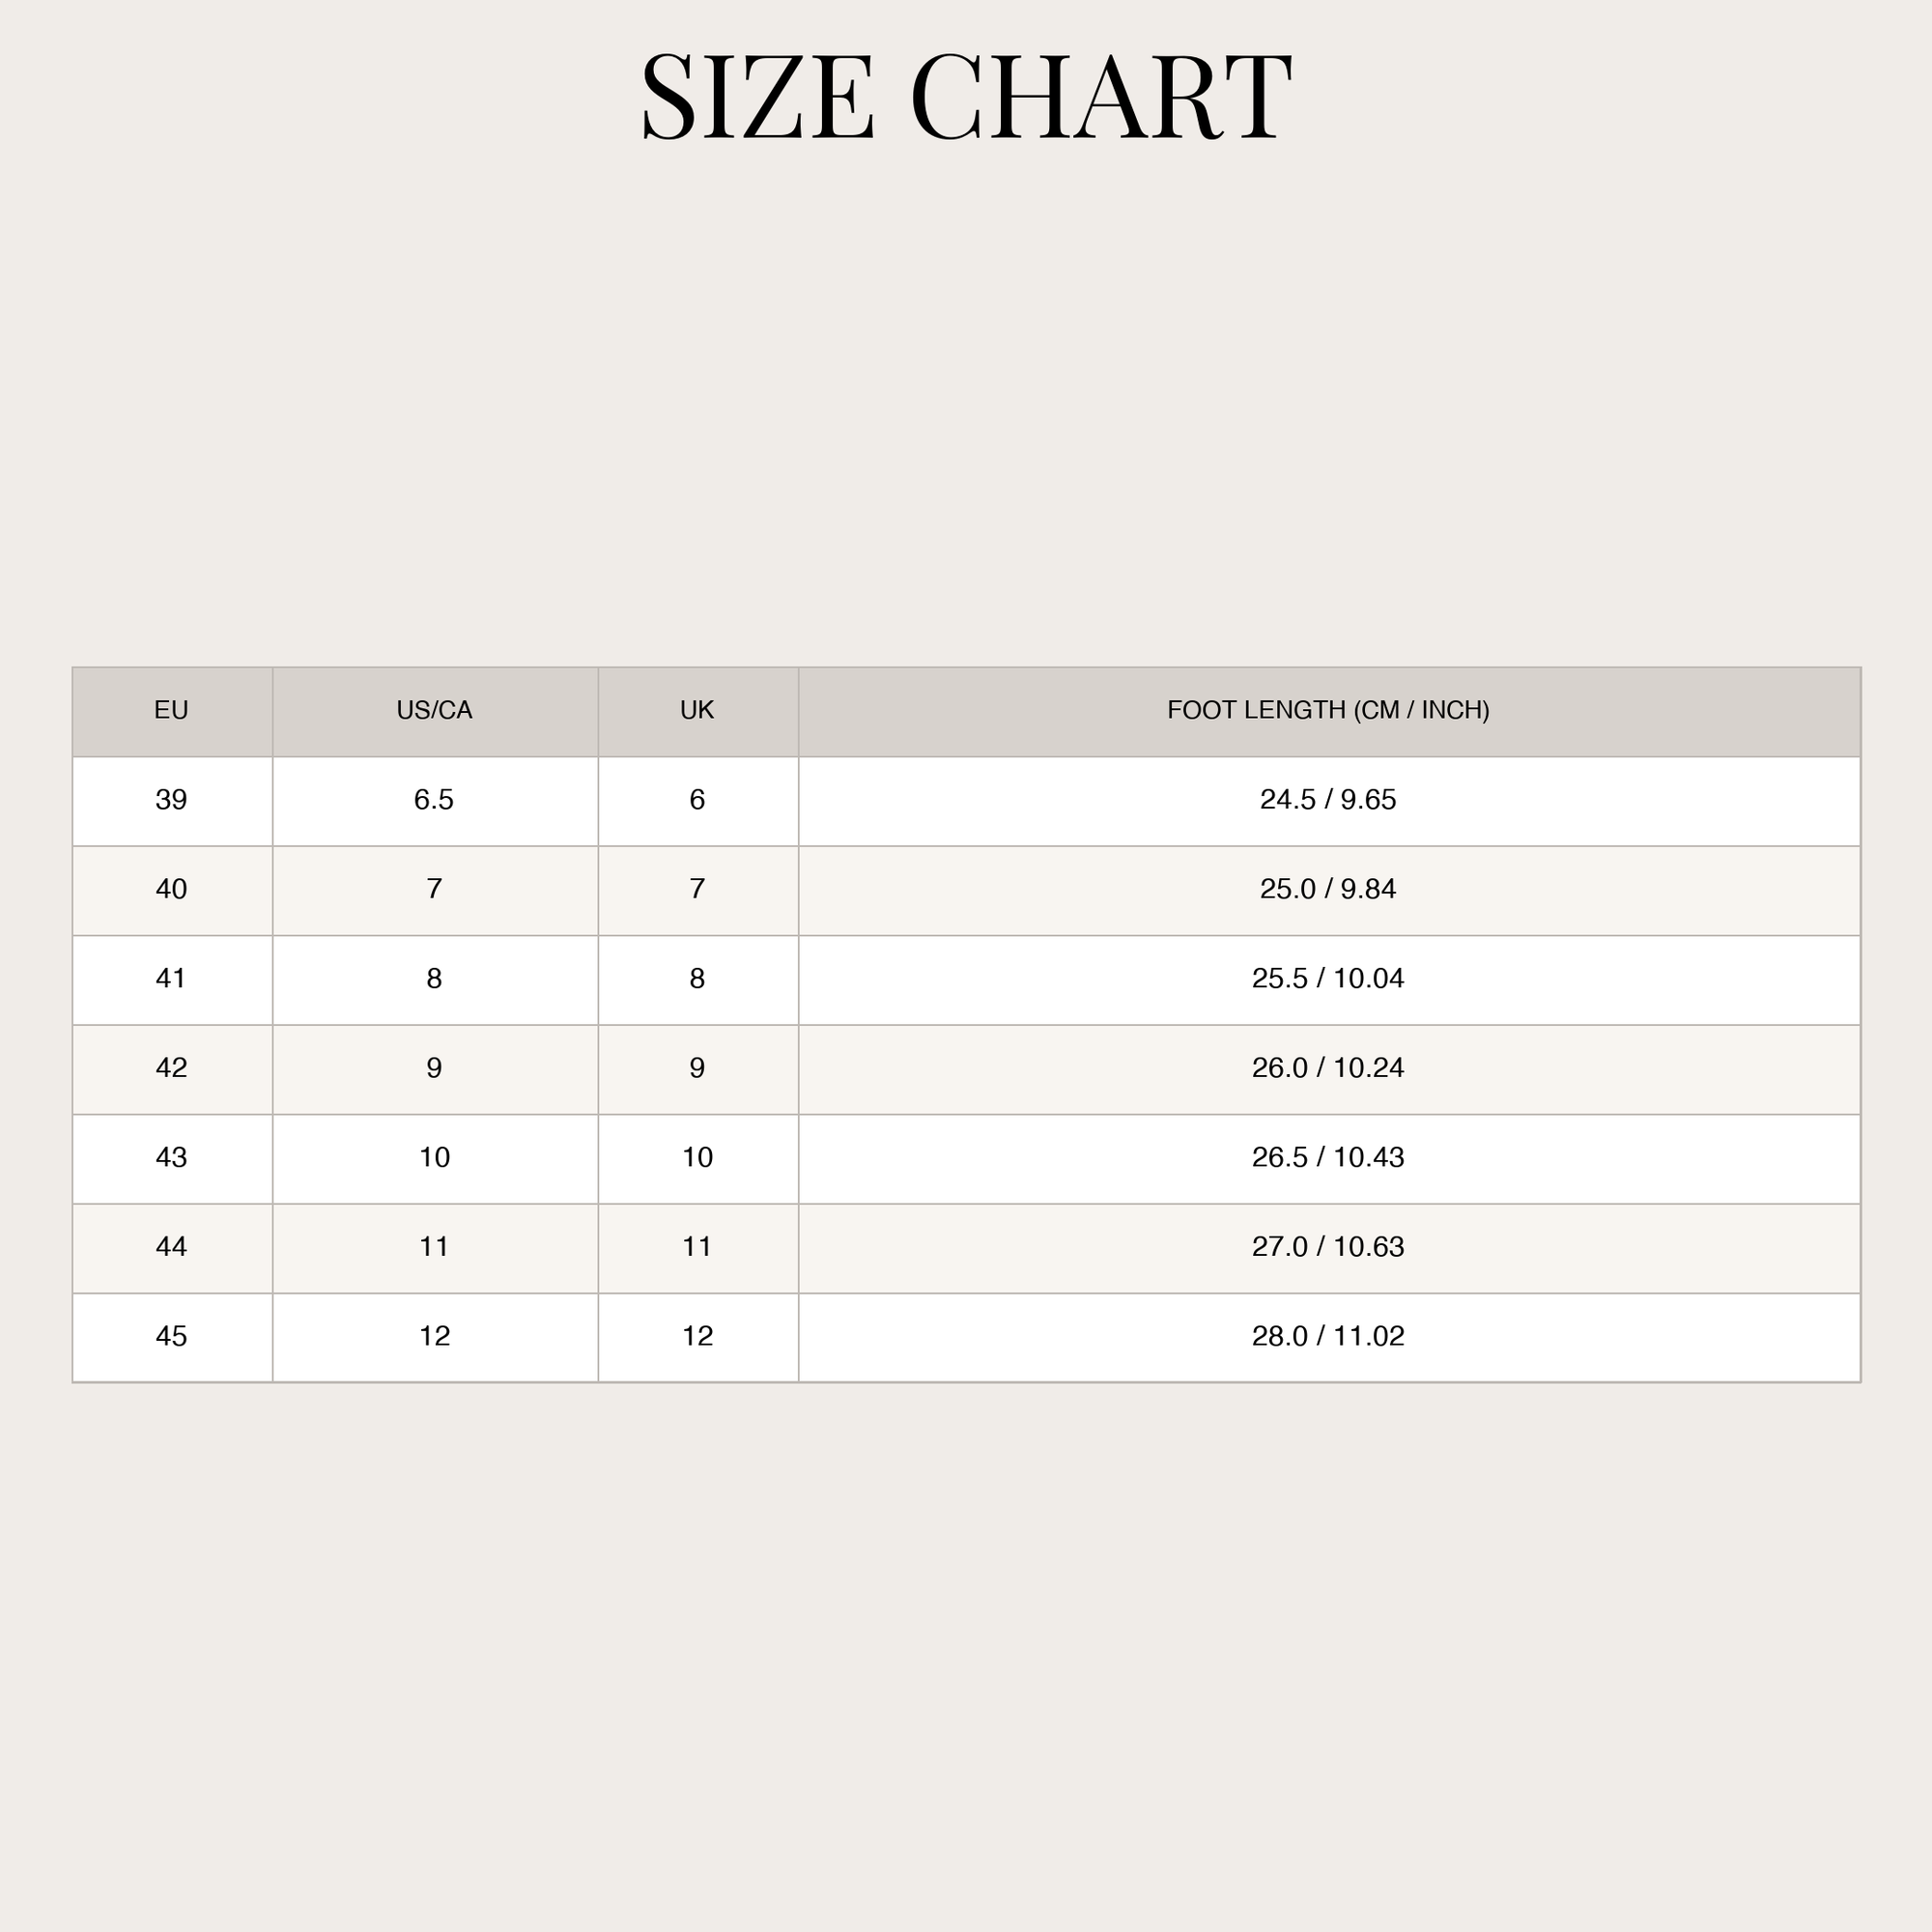1932x1932 pixels.
Task: Click US/CA size 6.5 cell
Action: pos(435,801)
